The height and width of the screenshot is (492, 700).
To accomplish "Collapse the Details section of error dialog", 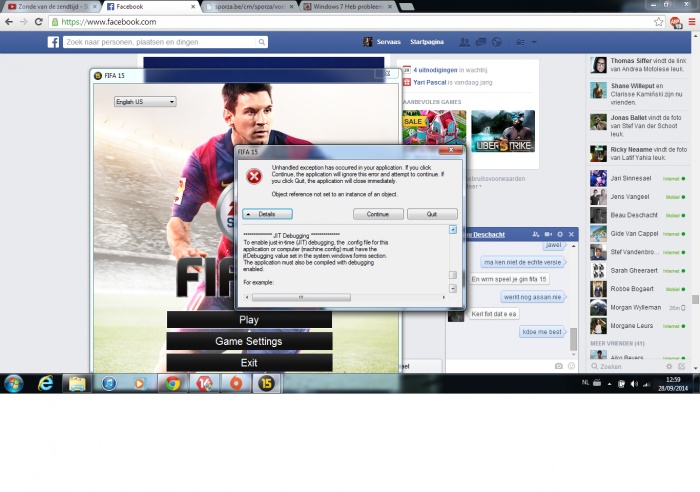I will 267,214.
